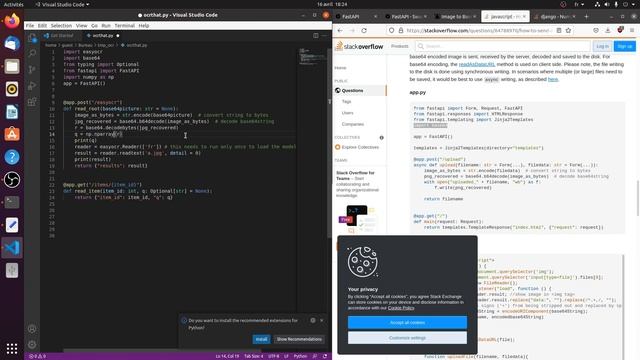The image size is (640, 360).
Task: Split the VS Code editor right
Action: (316, 36)
